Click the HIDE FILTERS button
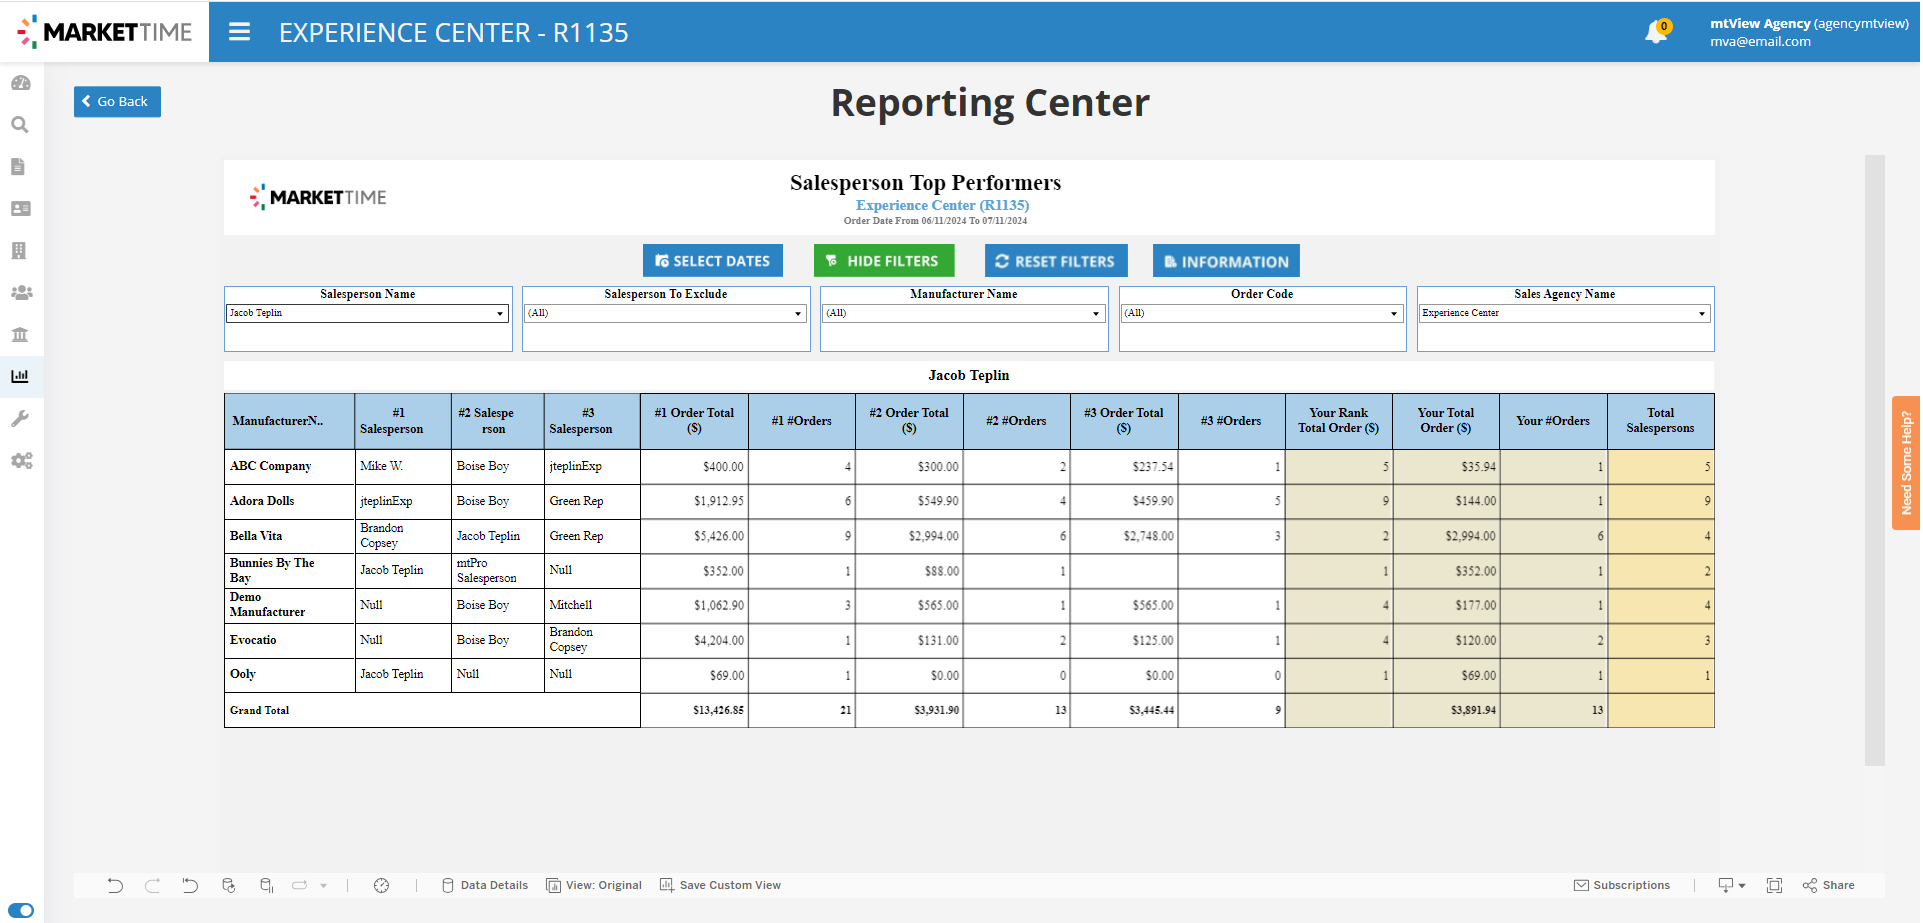1923x923 pixels. (x=884, y=261)
